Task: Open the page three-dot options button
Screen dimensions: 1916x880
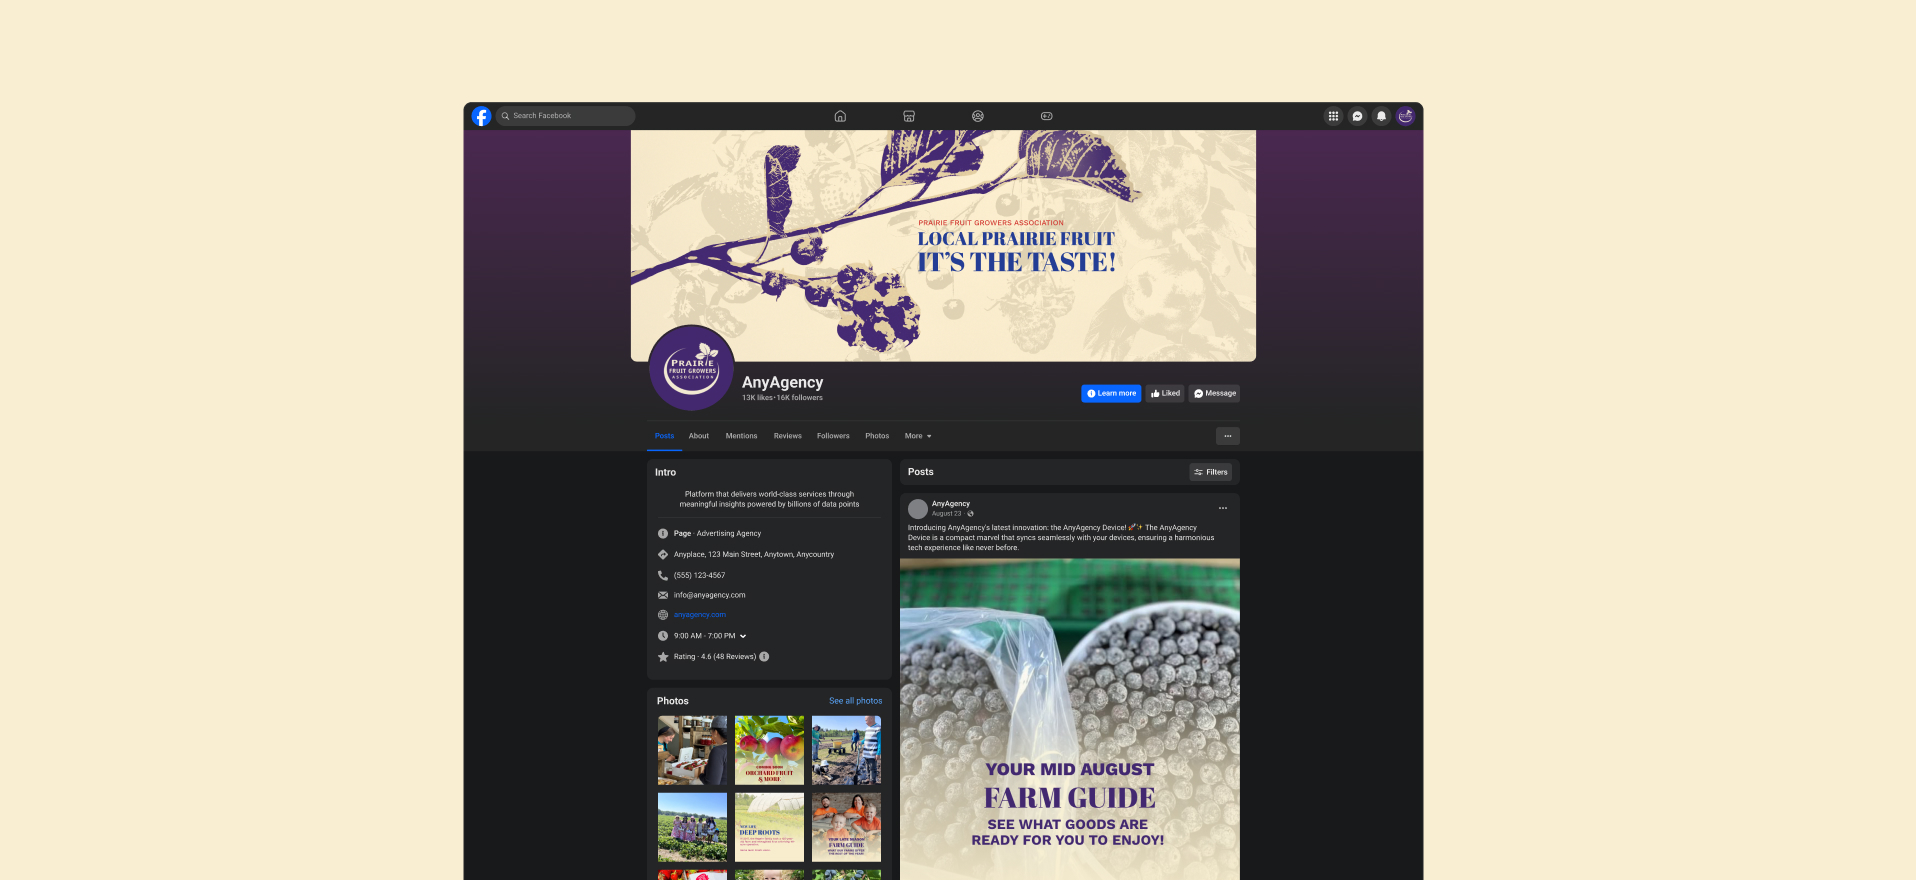Action: [1228, 436]
